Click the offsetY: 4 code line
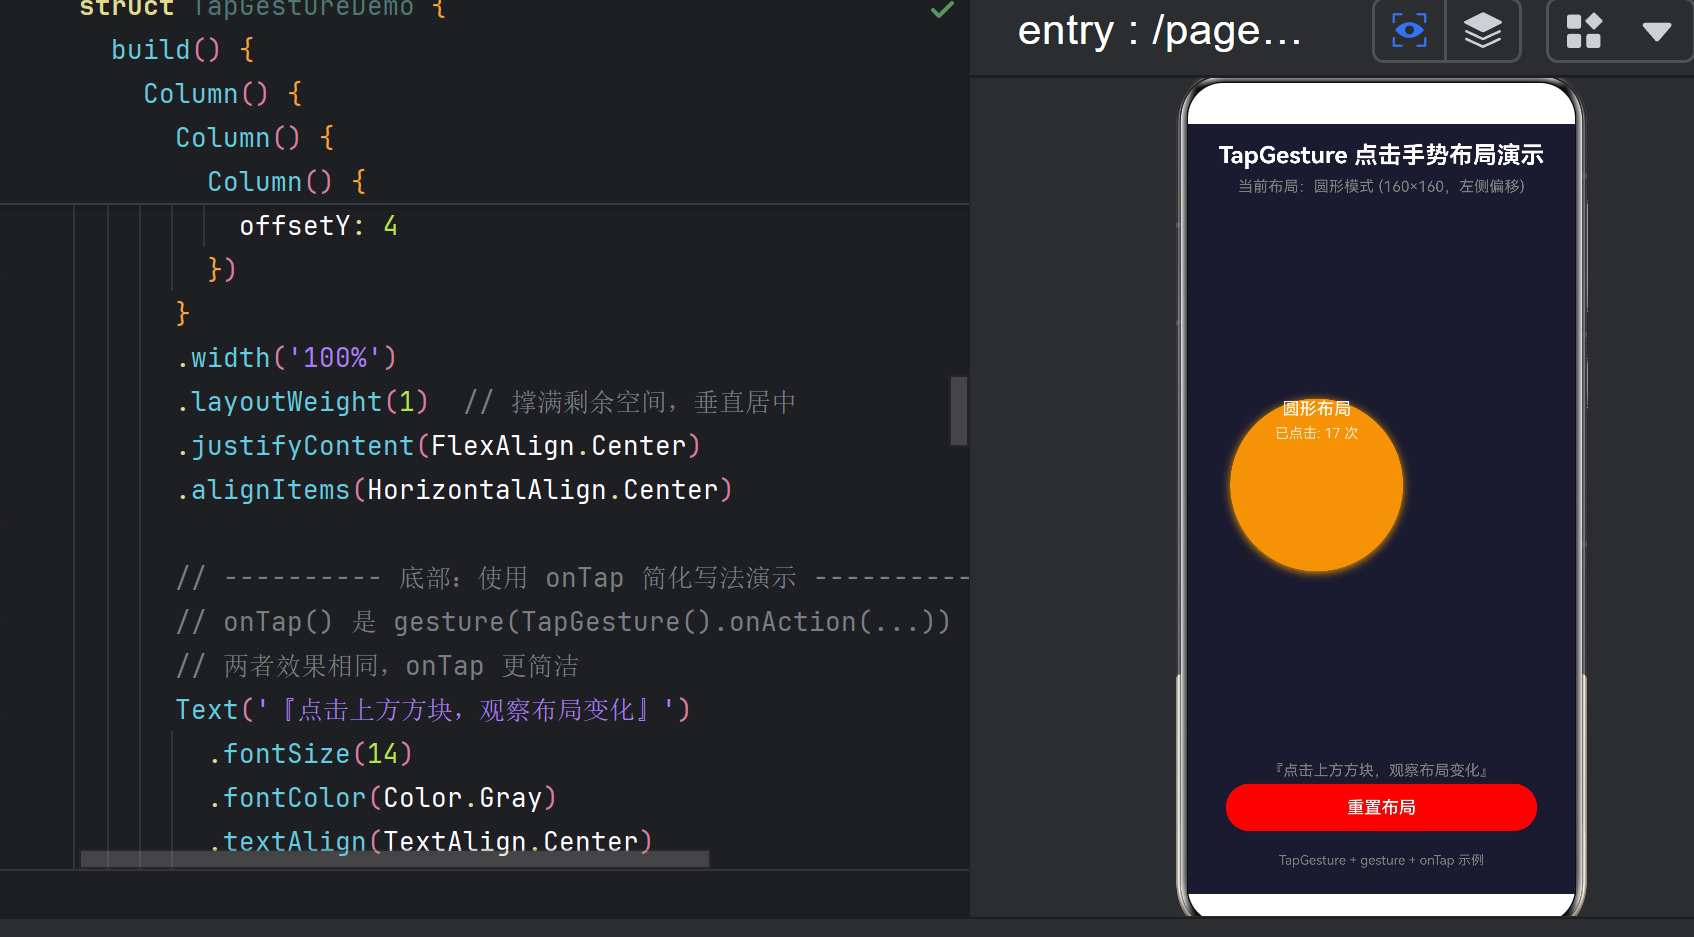This screenshot has width=1694, height=937. [x=319, y=226]
